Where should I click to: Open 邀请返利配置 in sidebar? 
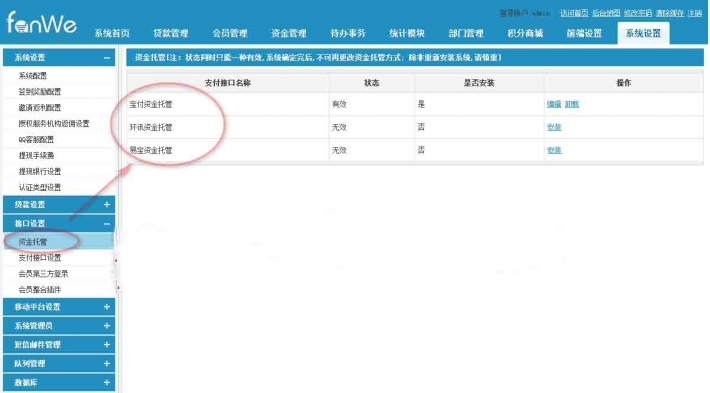tap(39, 107)
